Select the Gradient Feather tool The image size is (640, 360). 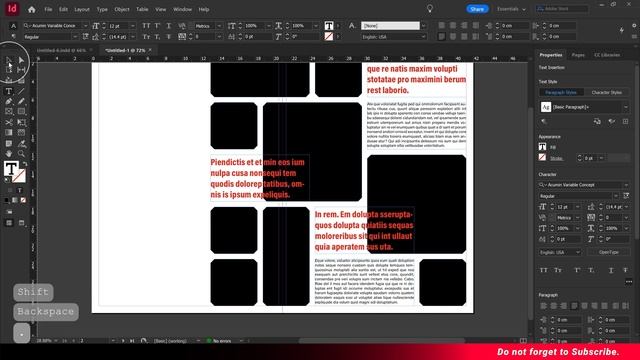pyautogui.click(x=21, y=133)
